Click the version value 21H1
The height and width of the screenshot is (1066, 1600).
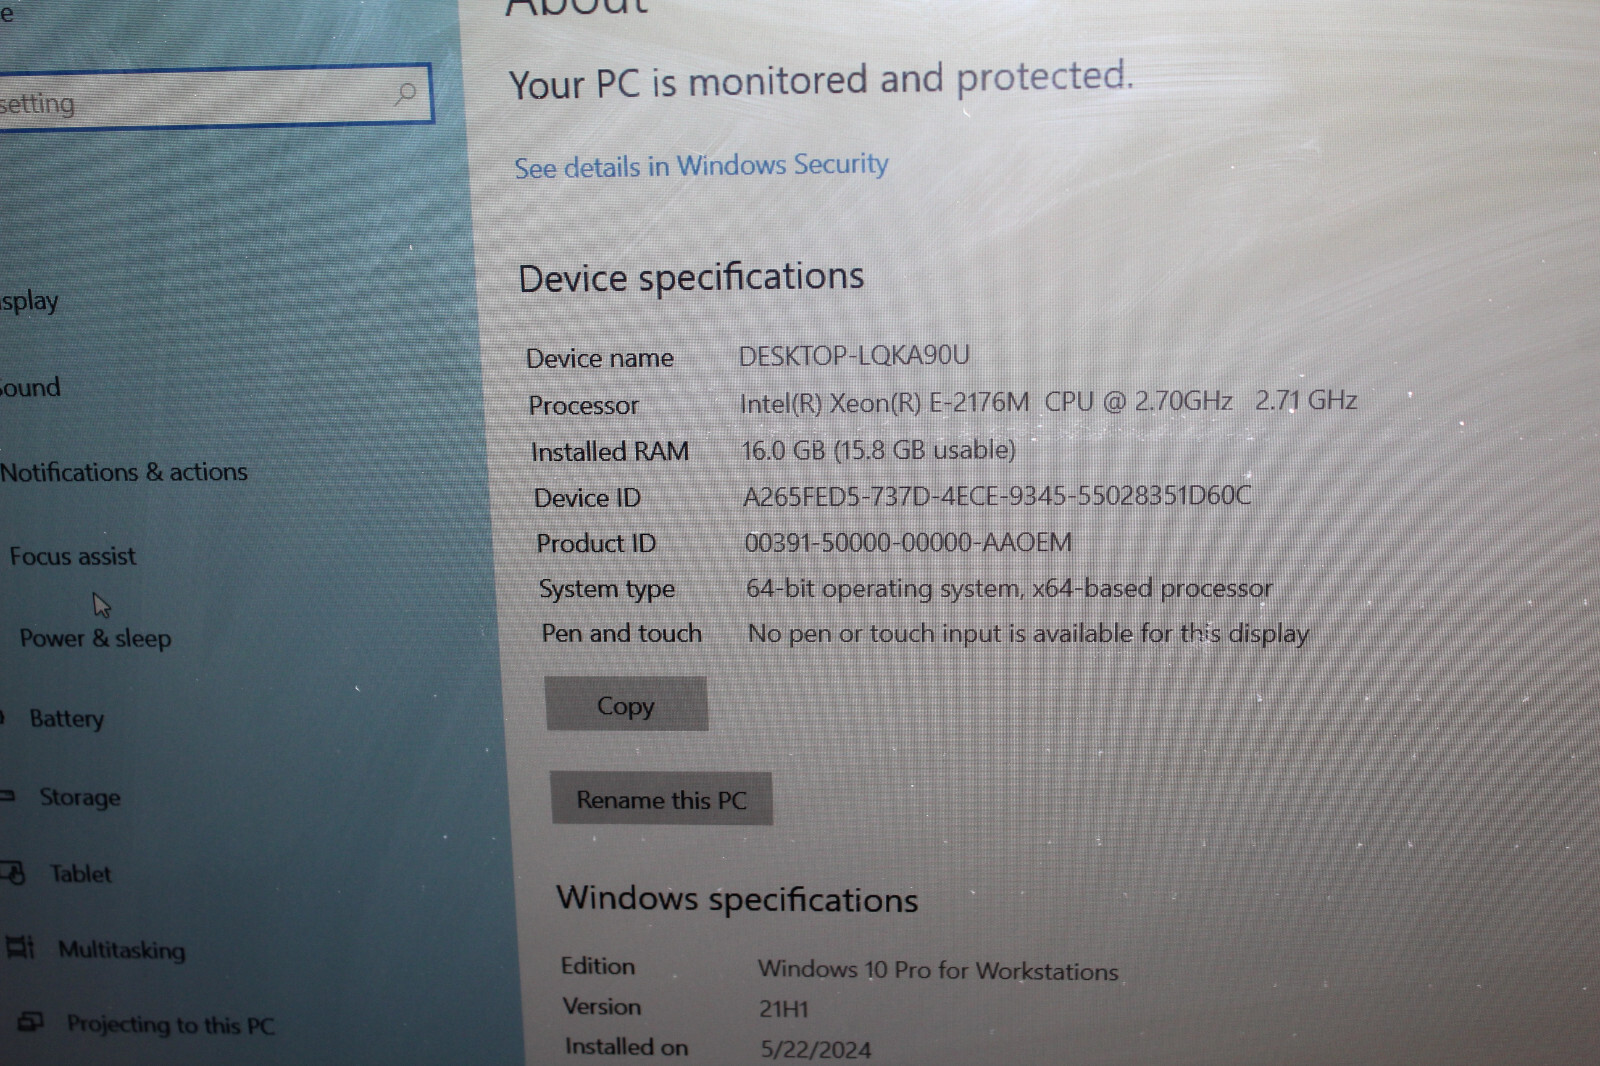(x=783, y=1009)
